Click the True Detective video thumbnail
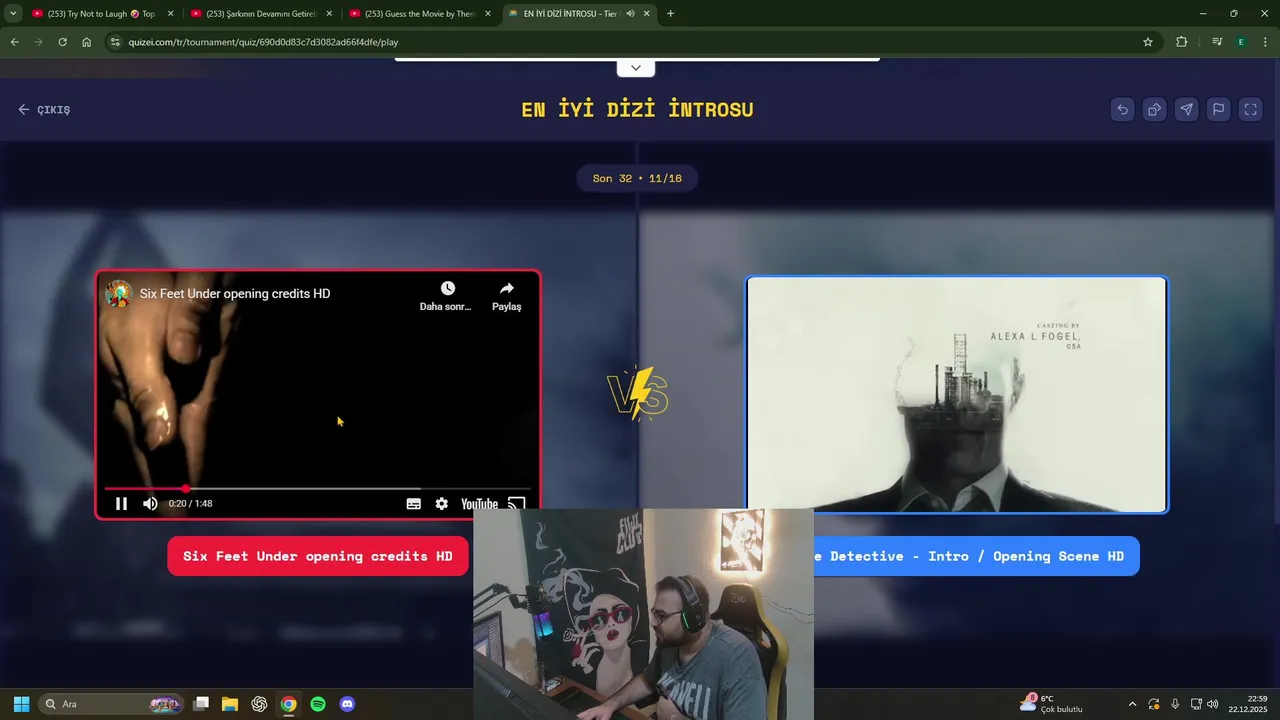 point(957,395)
